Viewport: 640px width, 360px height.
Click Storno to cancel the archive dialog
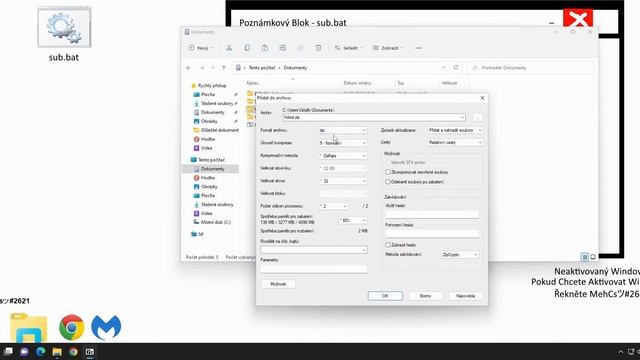pyautogui.click(x=425, y=296)
